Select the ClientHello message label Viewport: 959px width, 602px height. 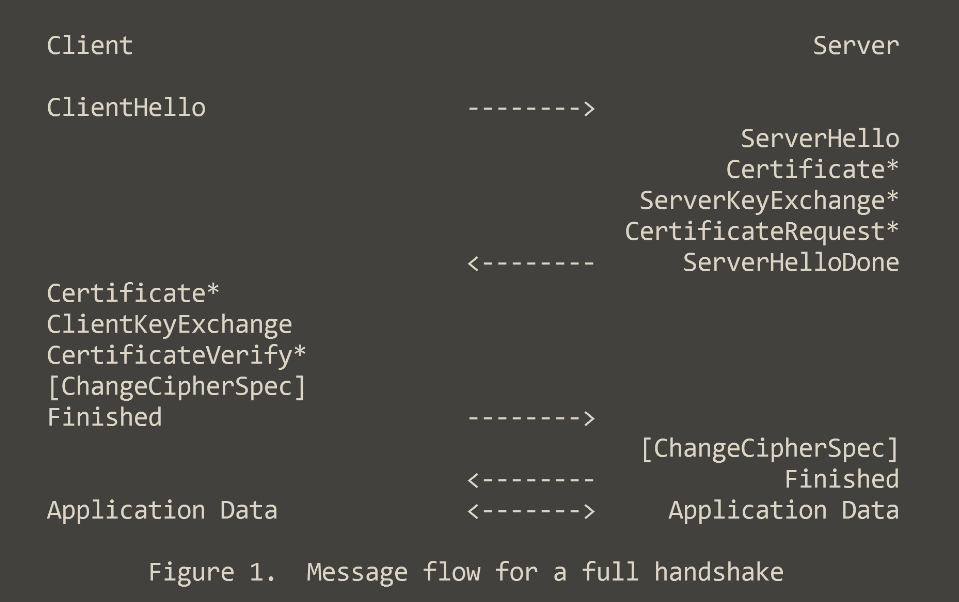[x=126, y=108]
